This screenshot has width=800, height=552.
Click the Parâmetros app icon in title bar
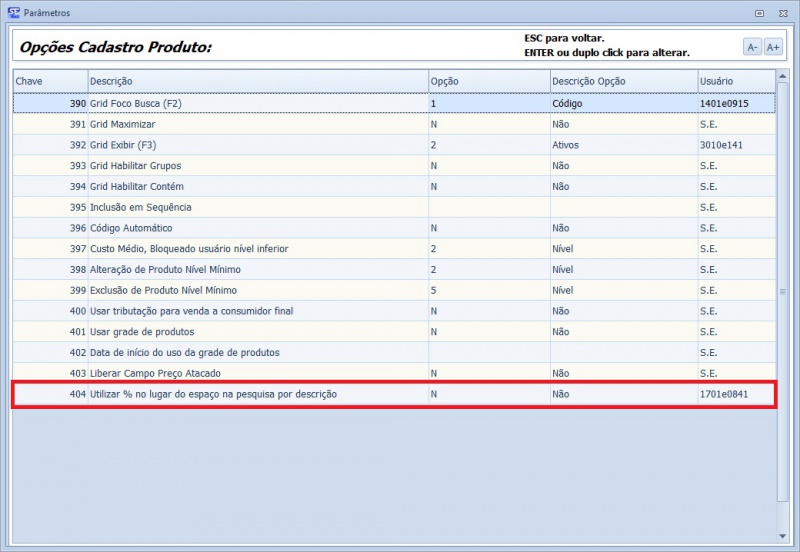[13, 13]
